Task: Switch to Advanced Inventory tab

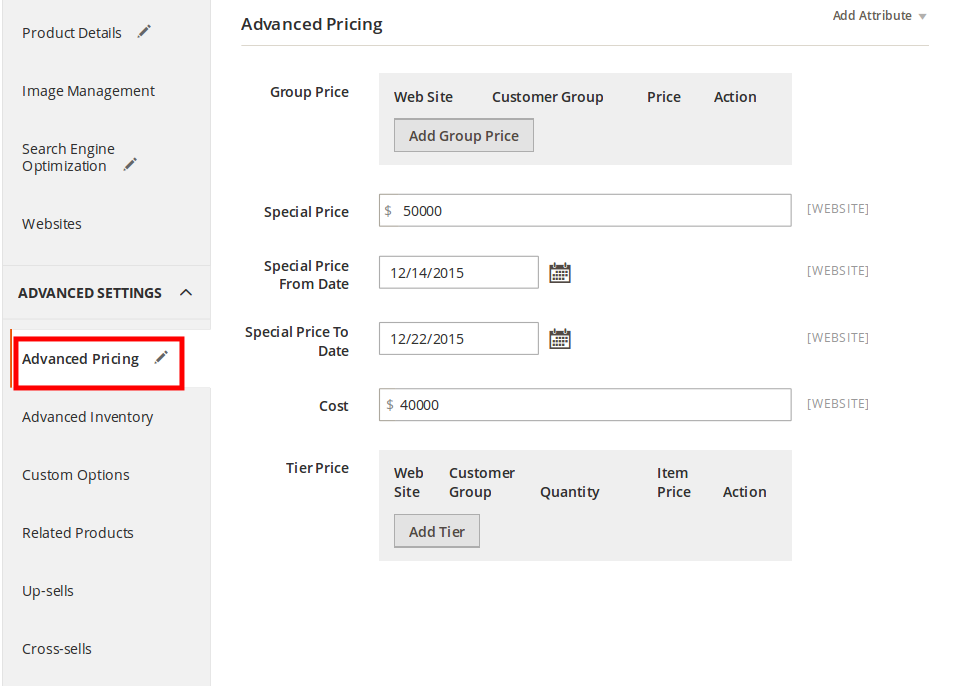Action: point(87,417)
